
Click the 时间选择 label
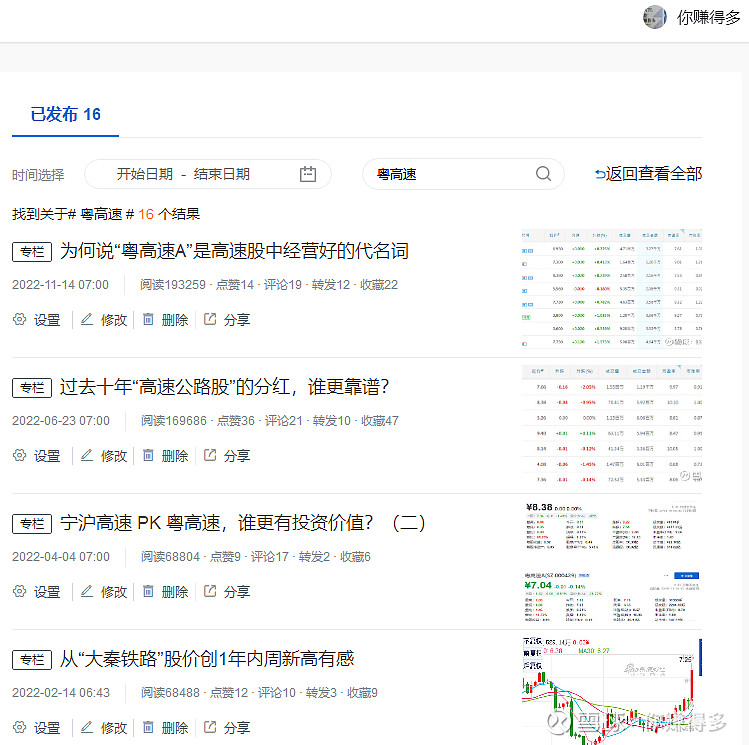pyautogui.click(x=38, y=175)
